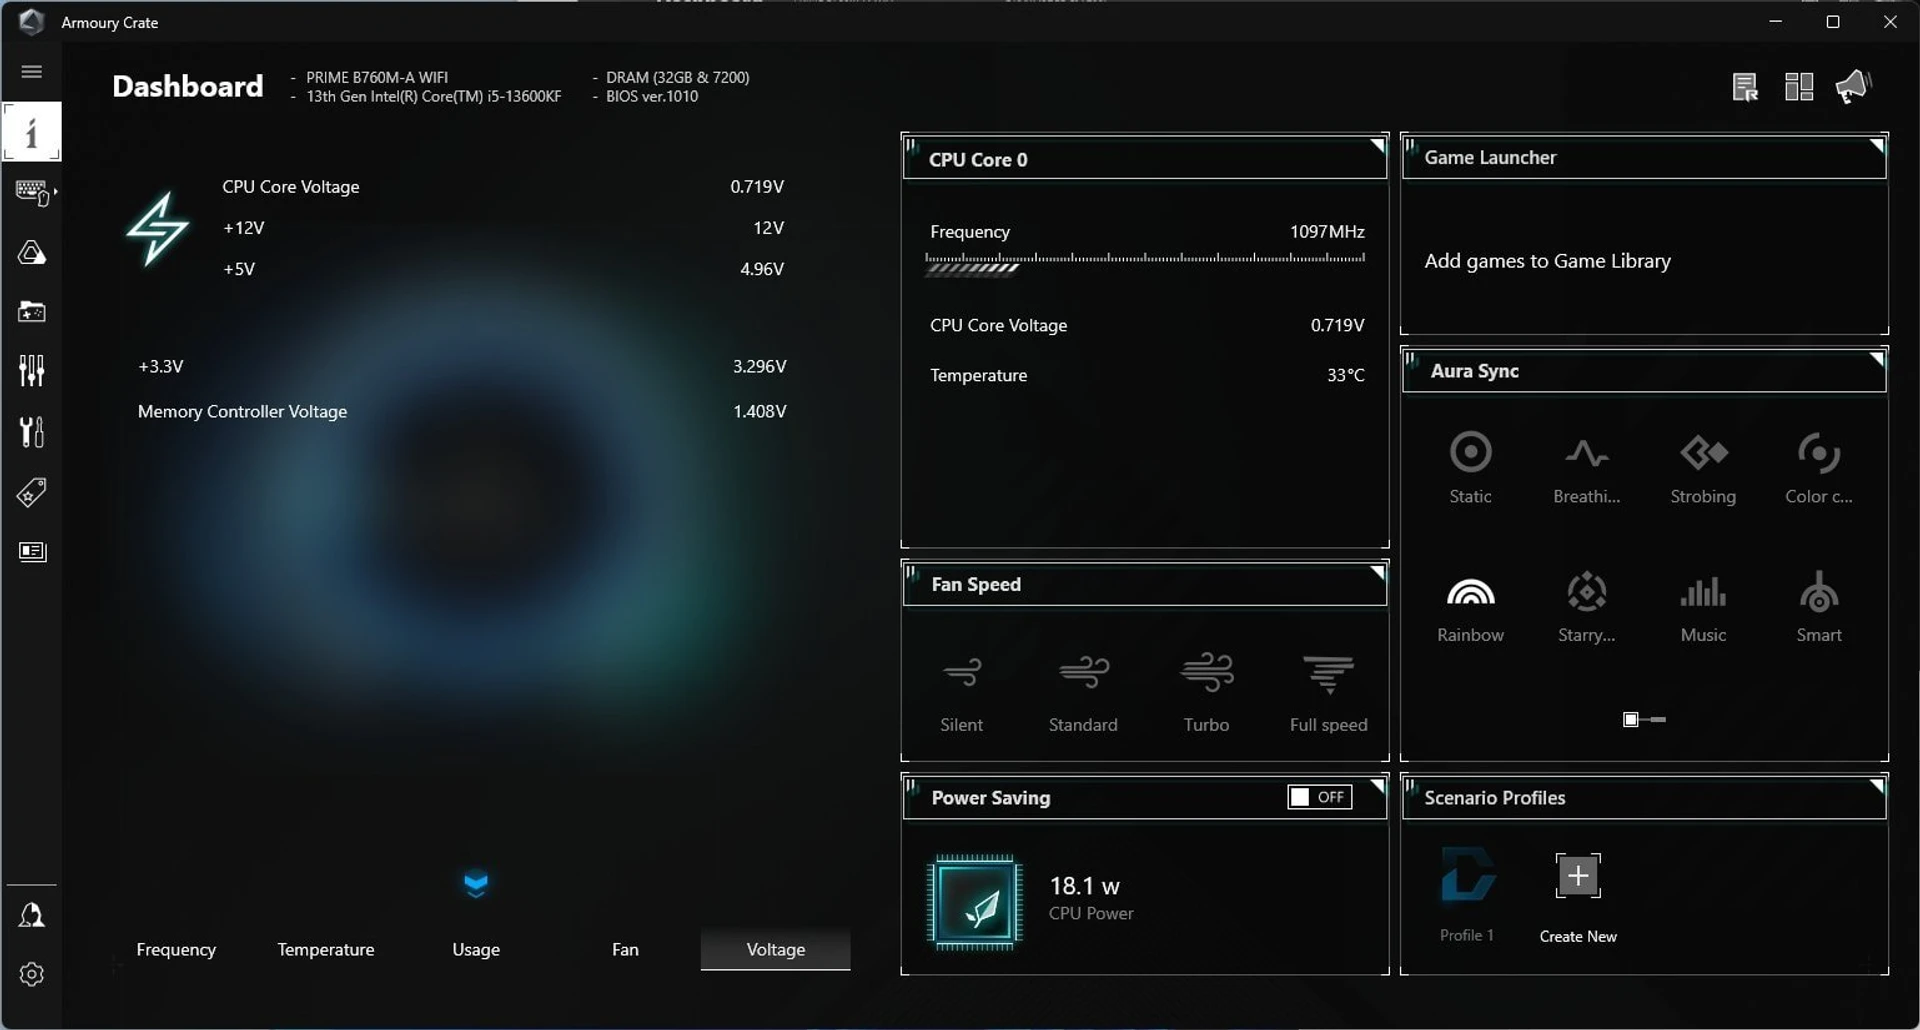Viewport: 1920px width, 1030px height.
Task: Select Smart lighting effect
Action: (1819, 607)
